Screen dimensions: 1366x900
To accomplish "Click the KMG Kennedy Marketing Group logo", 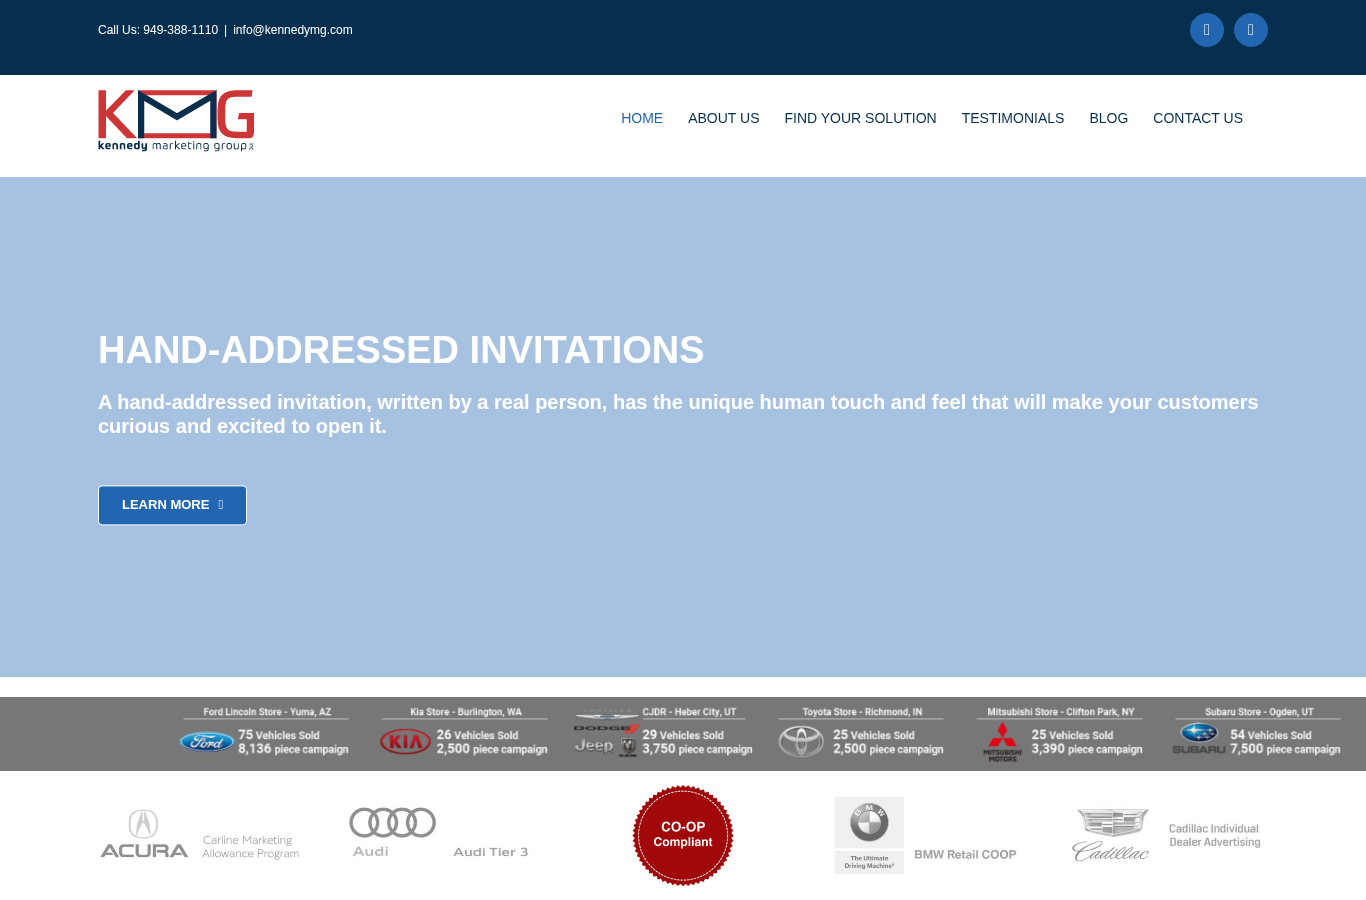I will (x=176, y=121).
